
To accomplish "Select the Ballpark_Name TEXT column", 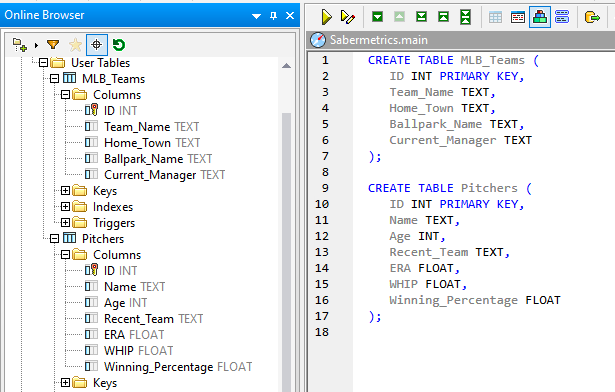I will [x=158, y=159].
